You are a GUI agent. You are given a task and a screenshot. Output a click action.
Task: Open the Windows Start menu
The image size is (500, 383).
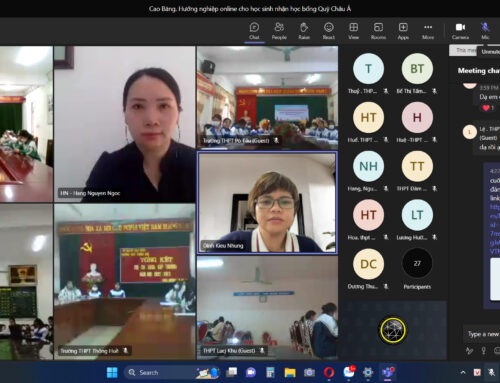(x=112, y=372)
